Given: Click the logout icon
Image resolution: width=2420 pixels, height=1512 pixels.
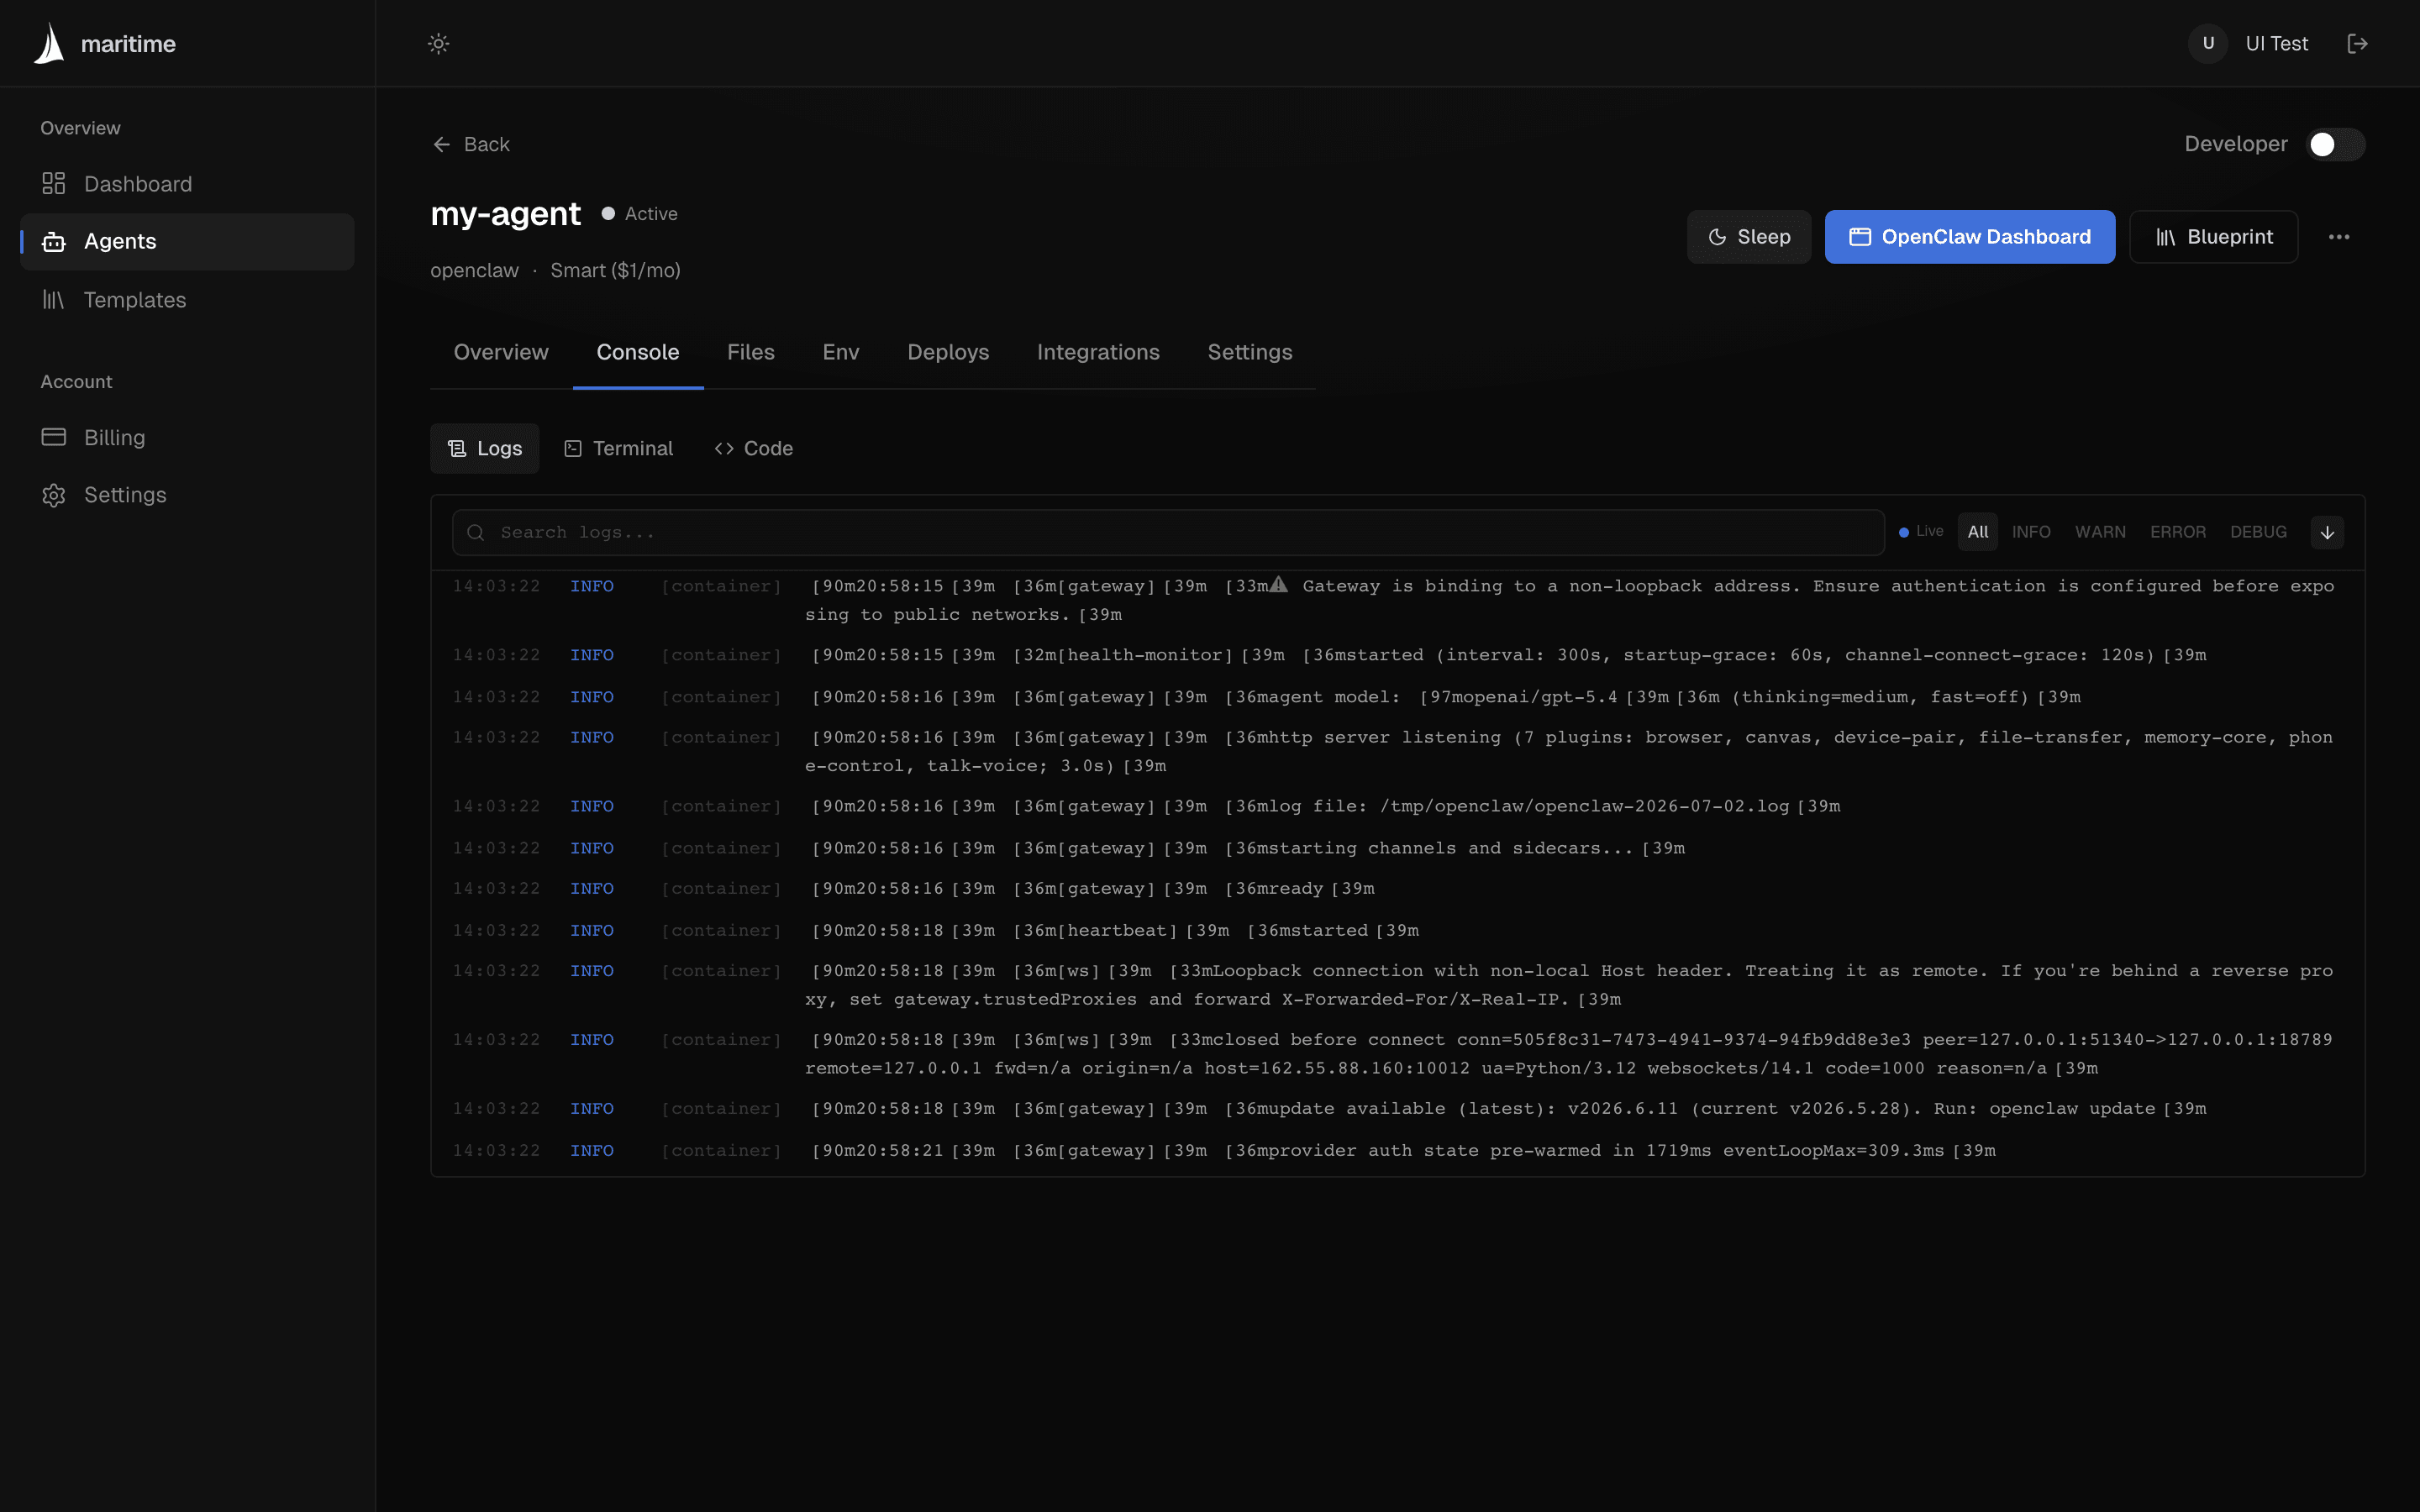Looking at the screenshot, I should [2357, 43].
